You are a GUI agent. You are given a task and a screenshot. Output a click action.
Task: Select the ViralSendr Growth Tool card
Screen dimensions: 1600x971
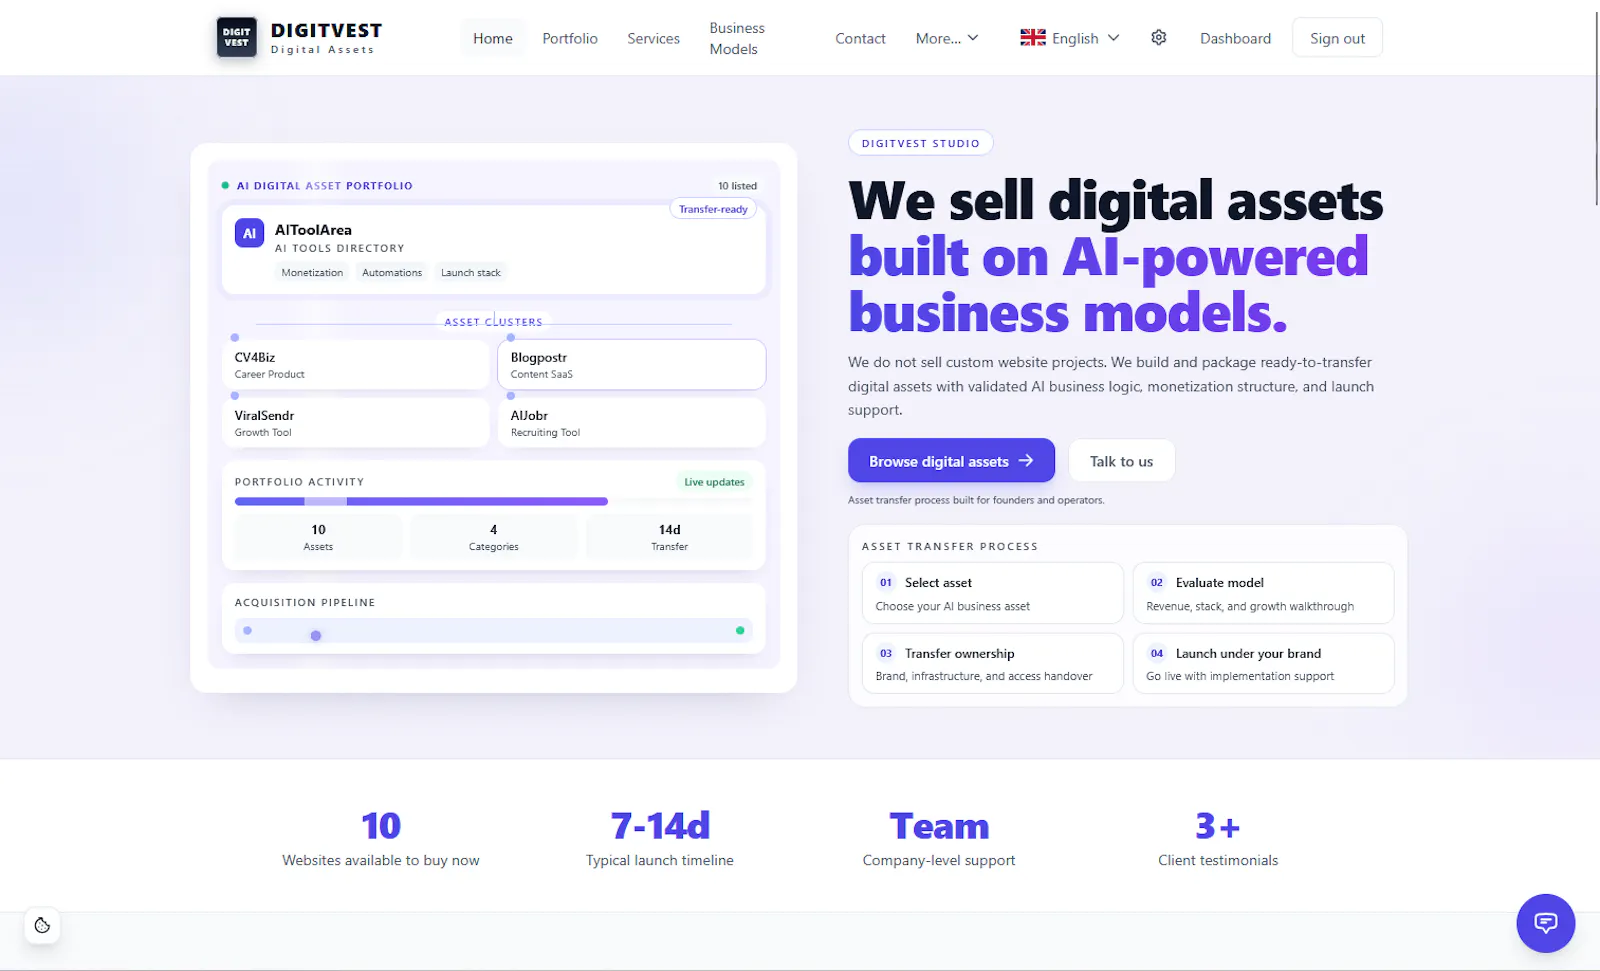(x=356, y=423)
